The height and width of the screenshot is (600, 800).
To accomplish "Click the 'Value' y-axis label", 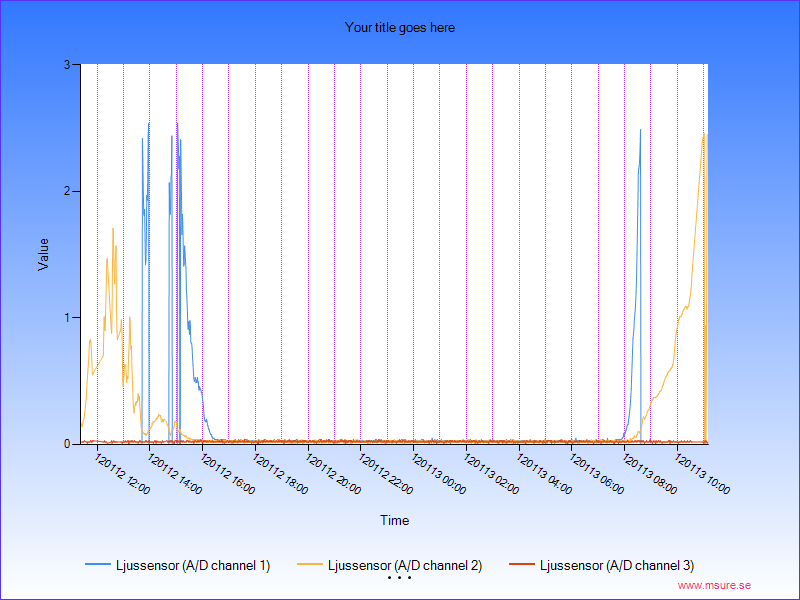I will (x=43, y=254).
